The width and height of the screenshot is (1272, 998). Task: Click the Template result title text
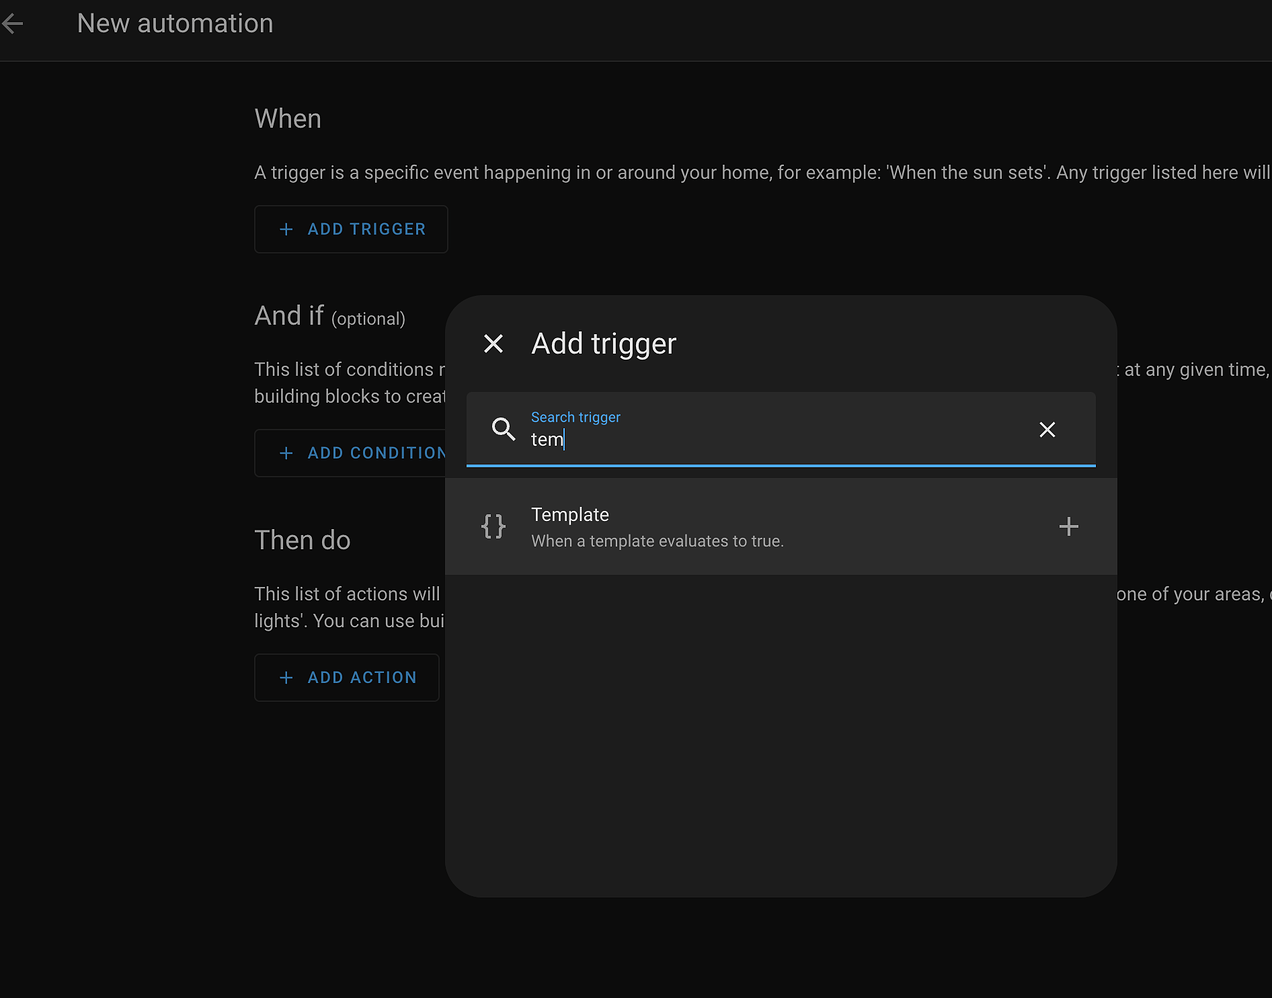(570, 514)
